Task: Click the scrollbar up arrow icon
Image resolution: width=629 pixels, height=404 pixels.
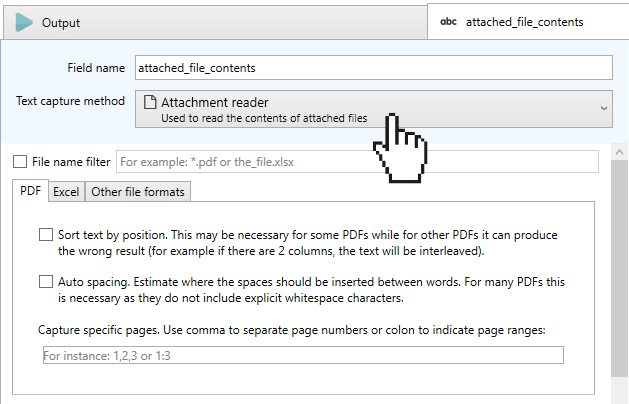Action: (x=619, y=152)
